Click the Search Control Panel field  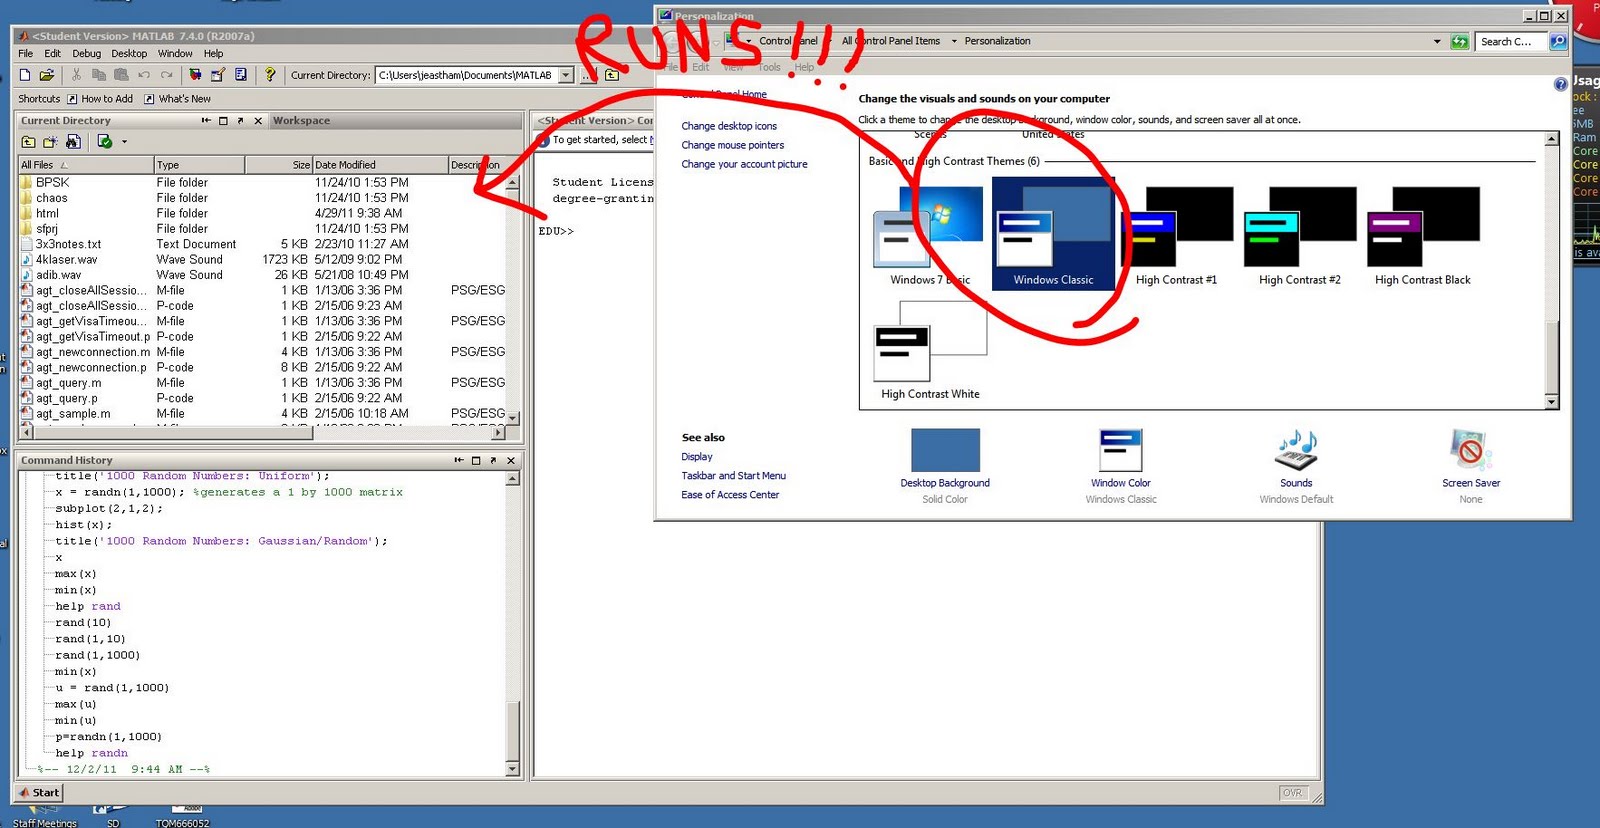[1510, 41]
